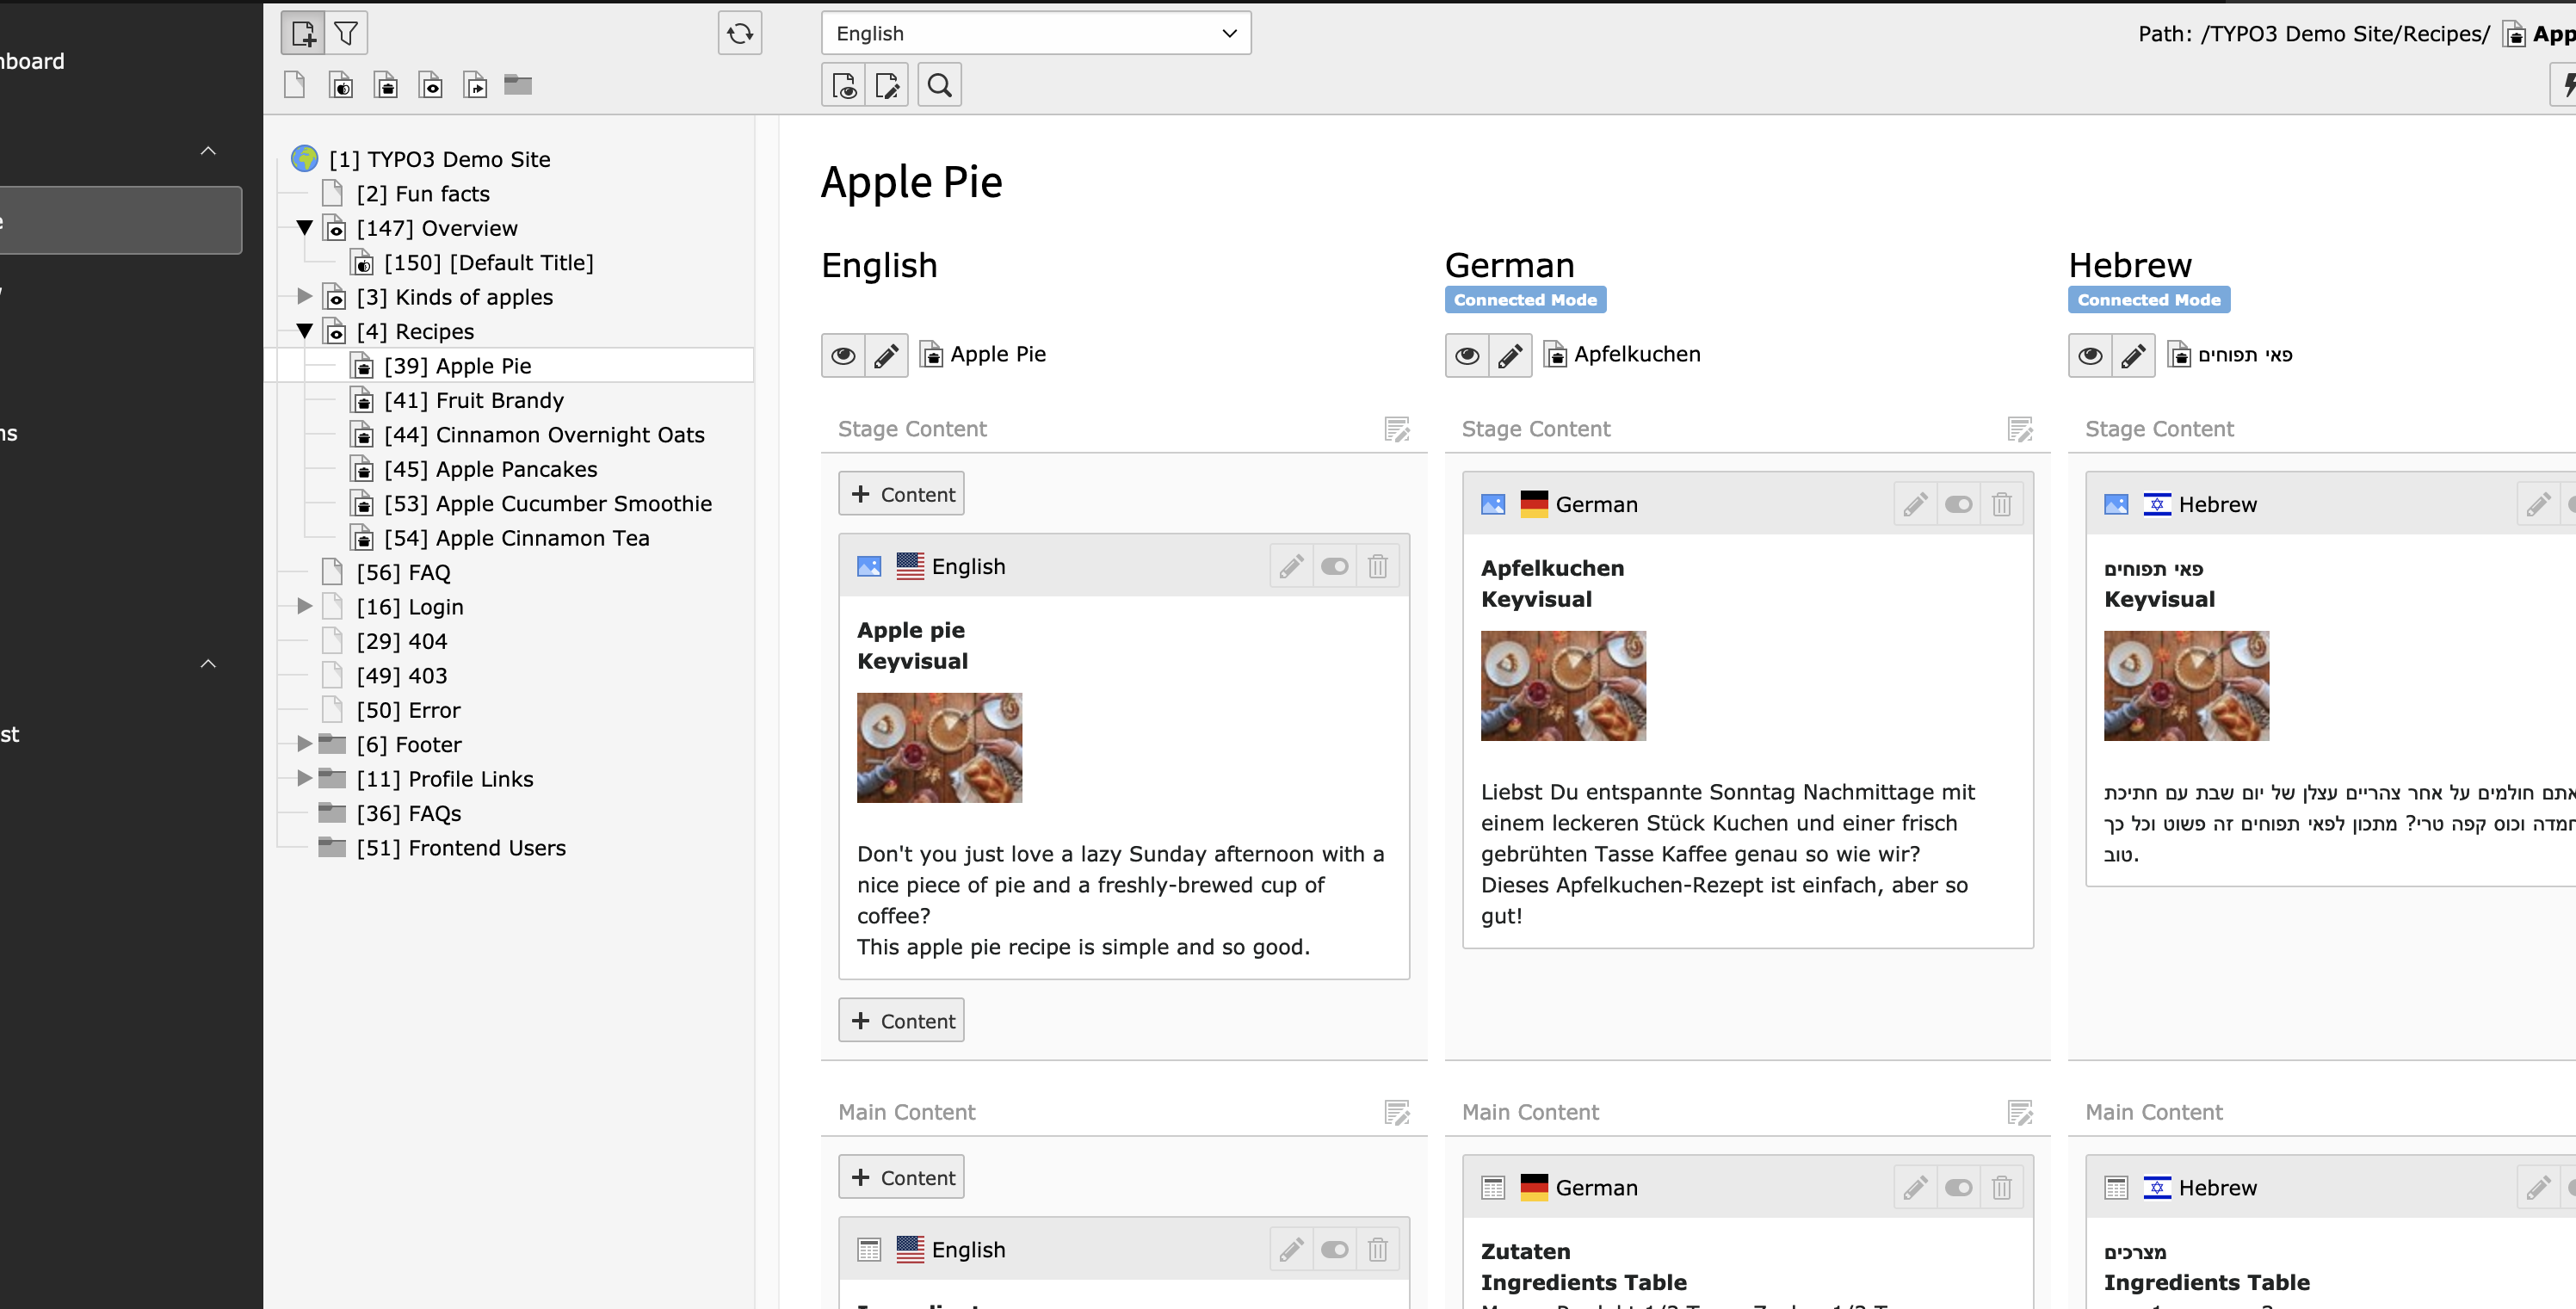Screen dimensions: 2576x1309
Task: Open the 404 page in tree
Action: (401, 641)
